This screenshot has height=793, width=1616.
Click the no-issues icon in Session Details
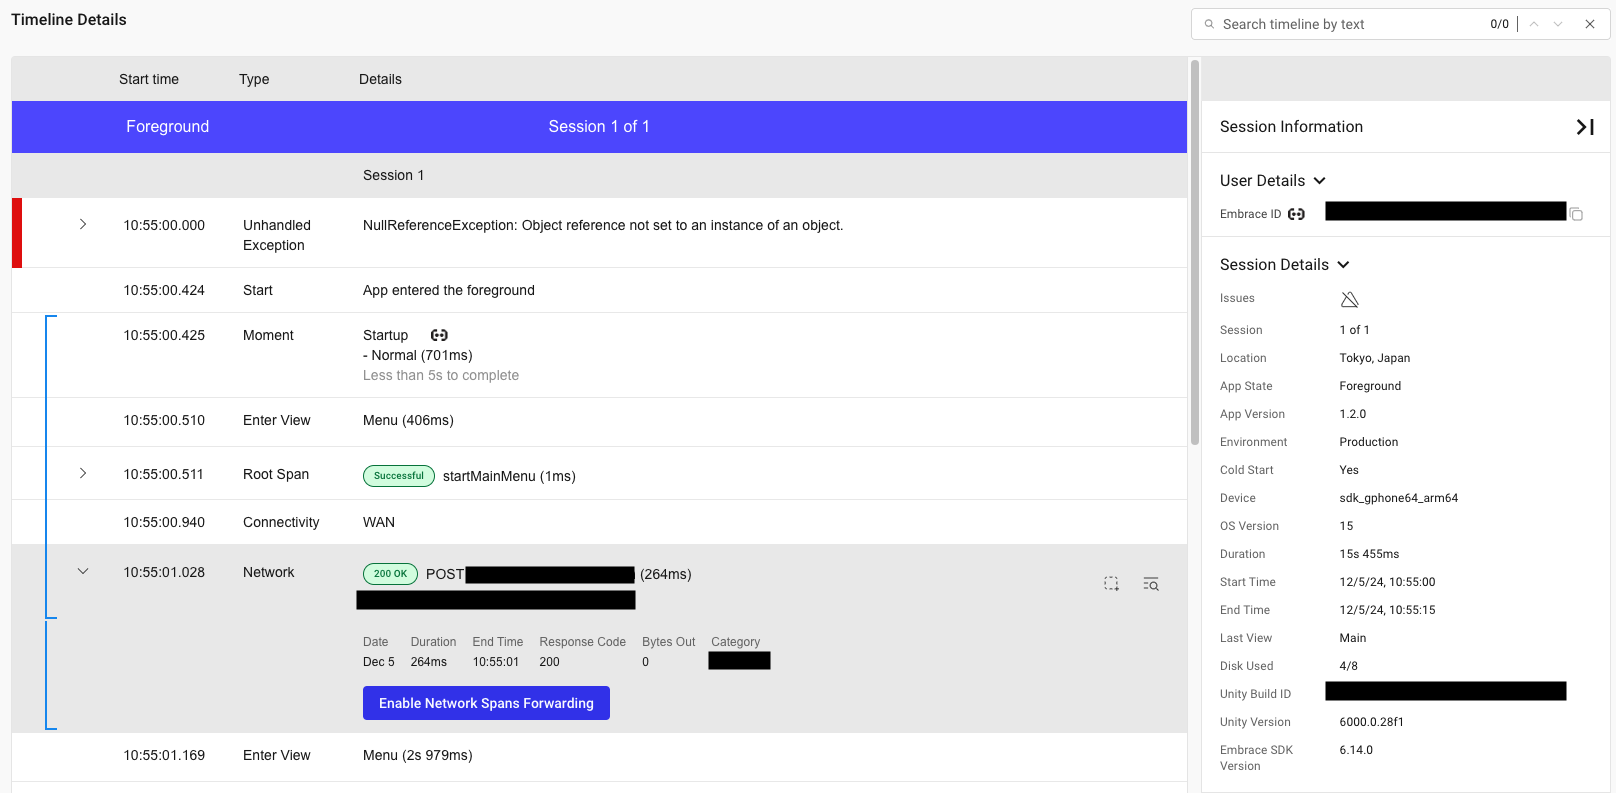pos(1349,299)
